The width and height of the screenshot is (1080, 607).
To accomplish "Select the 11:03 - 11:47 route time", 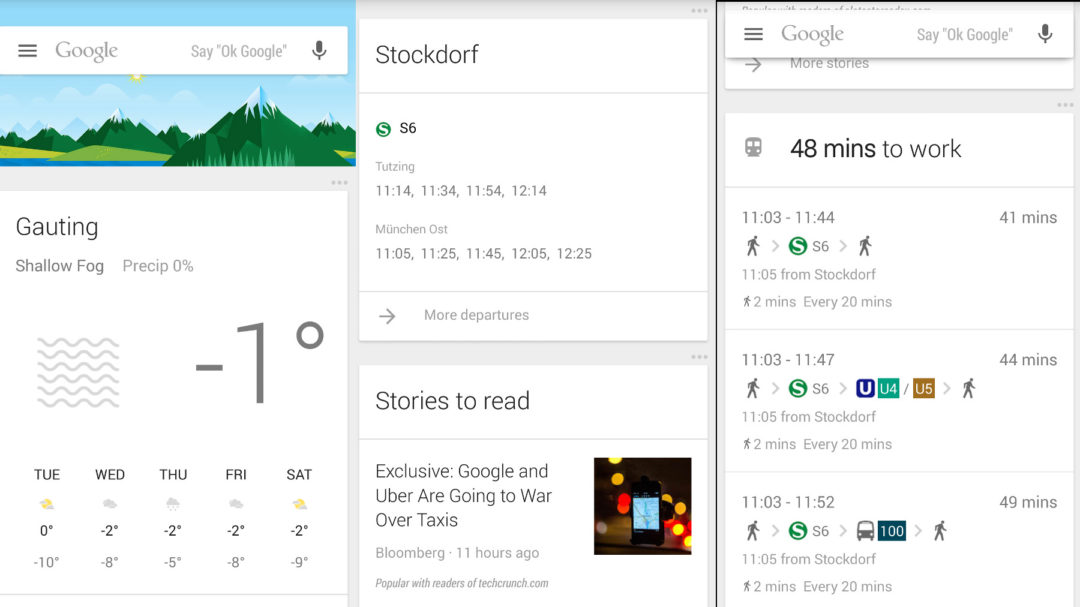I will [x=788, y=360].
